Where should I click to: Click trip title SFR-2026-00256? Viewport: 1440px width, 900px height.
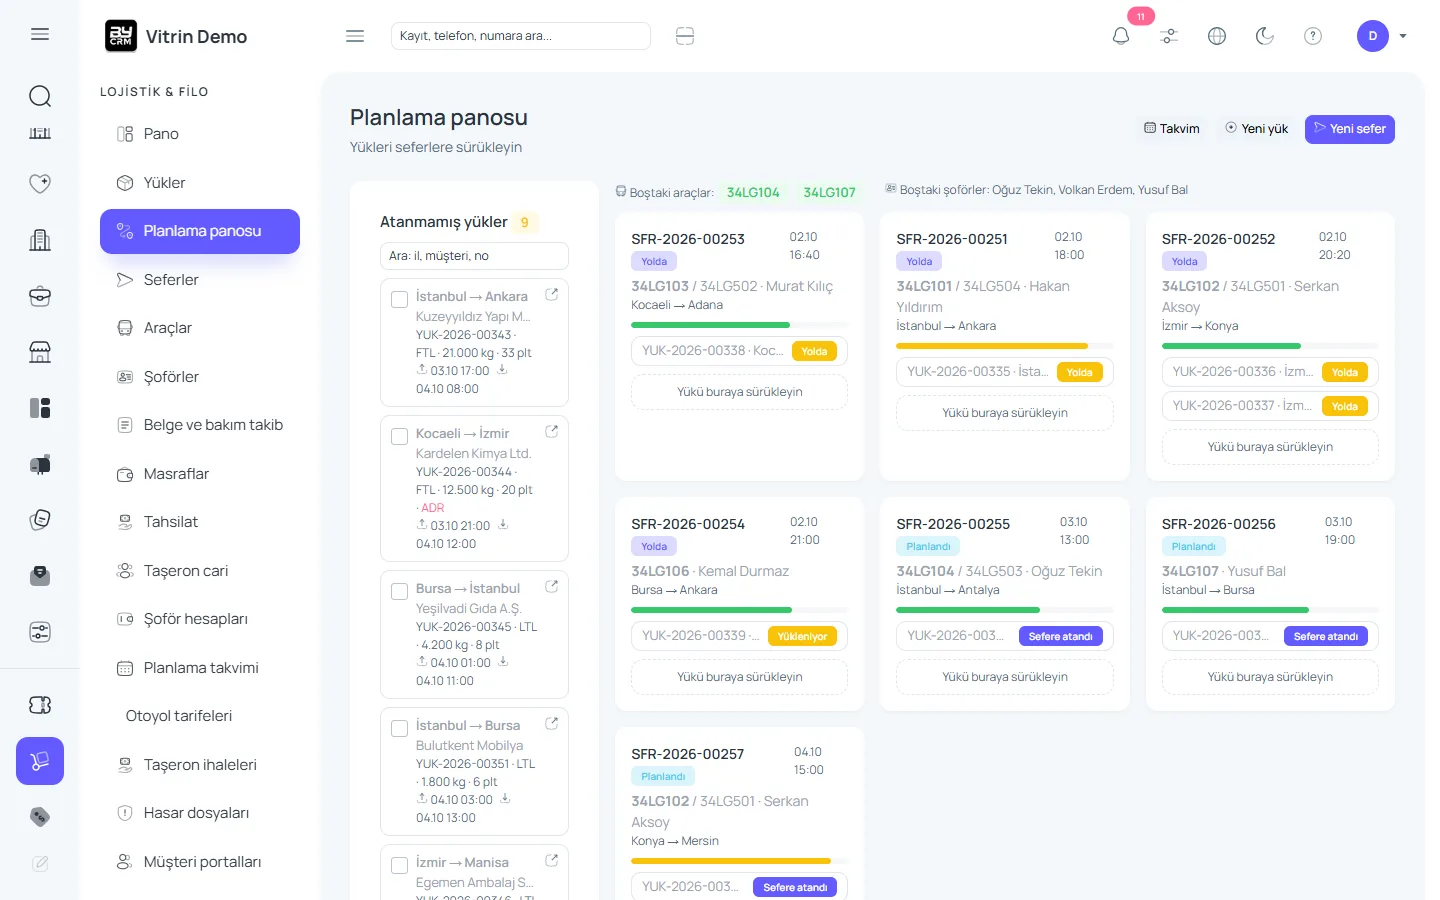(1218, 524)
